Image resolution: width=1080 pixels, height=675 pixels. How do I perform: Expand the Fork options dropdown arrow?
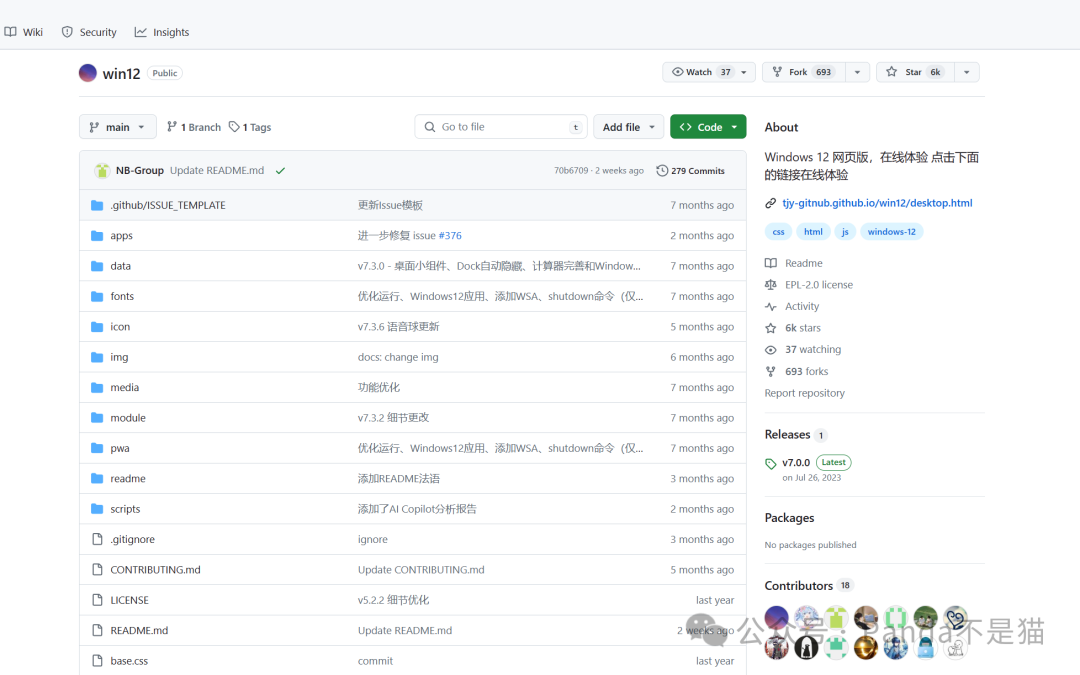click(x=858, y=72)
